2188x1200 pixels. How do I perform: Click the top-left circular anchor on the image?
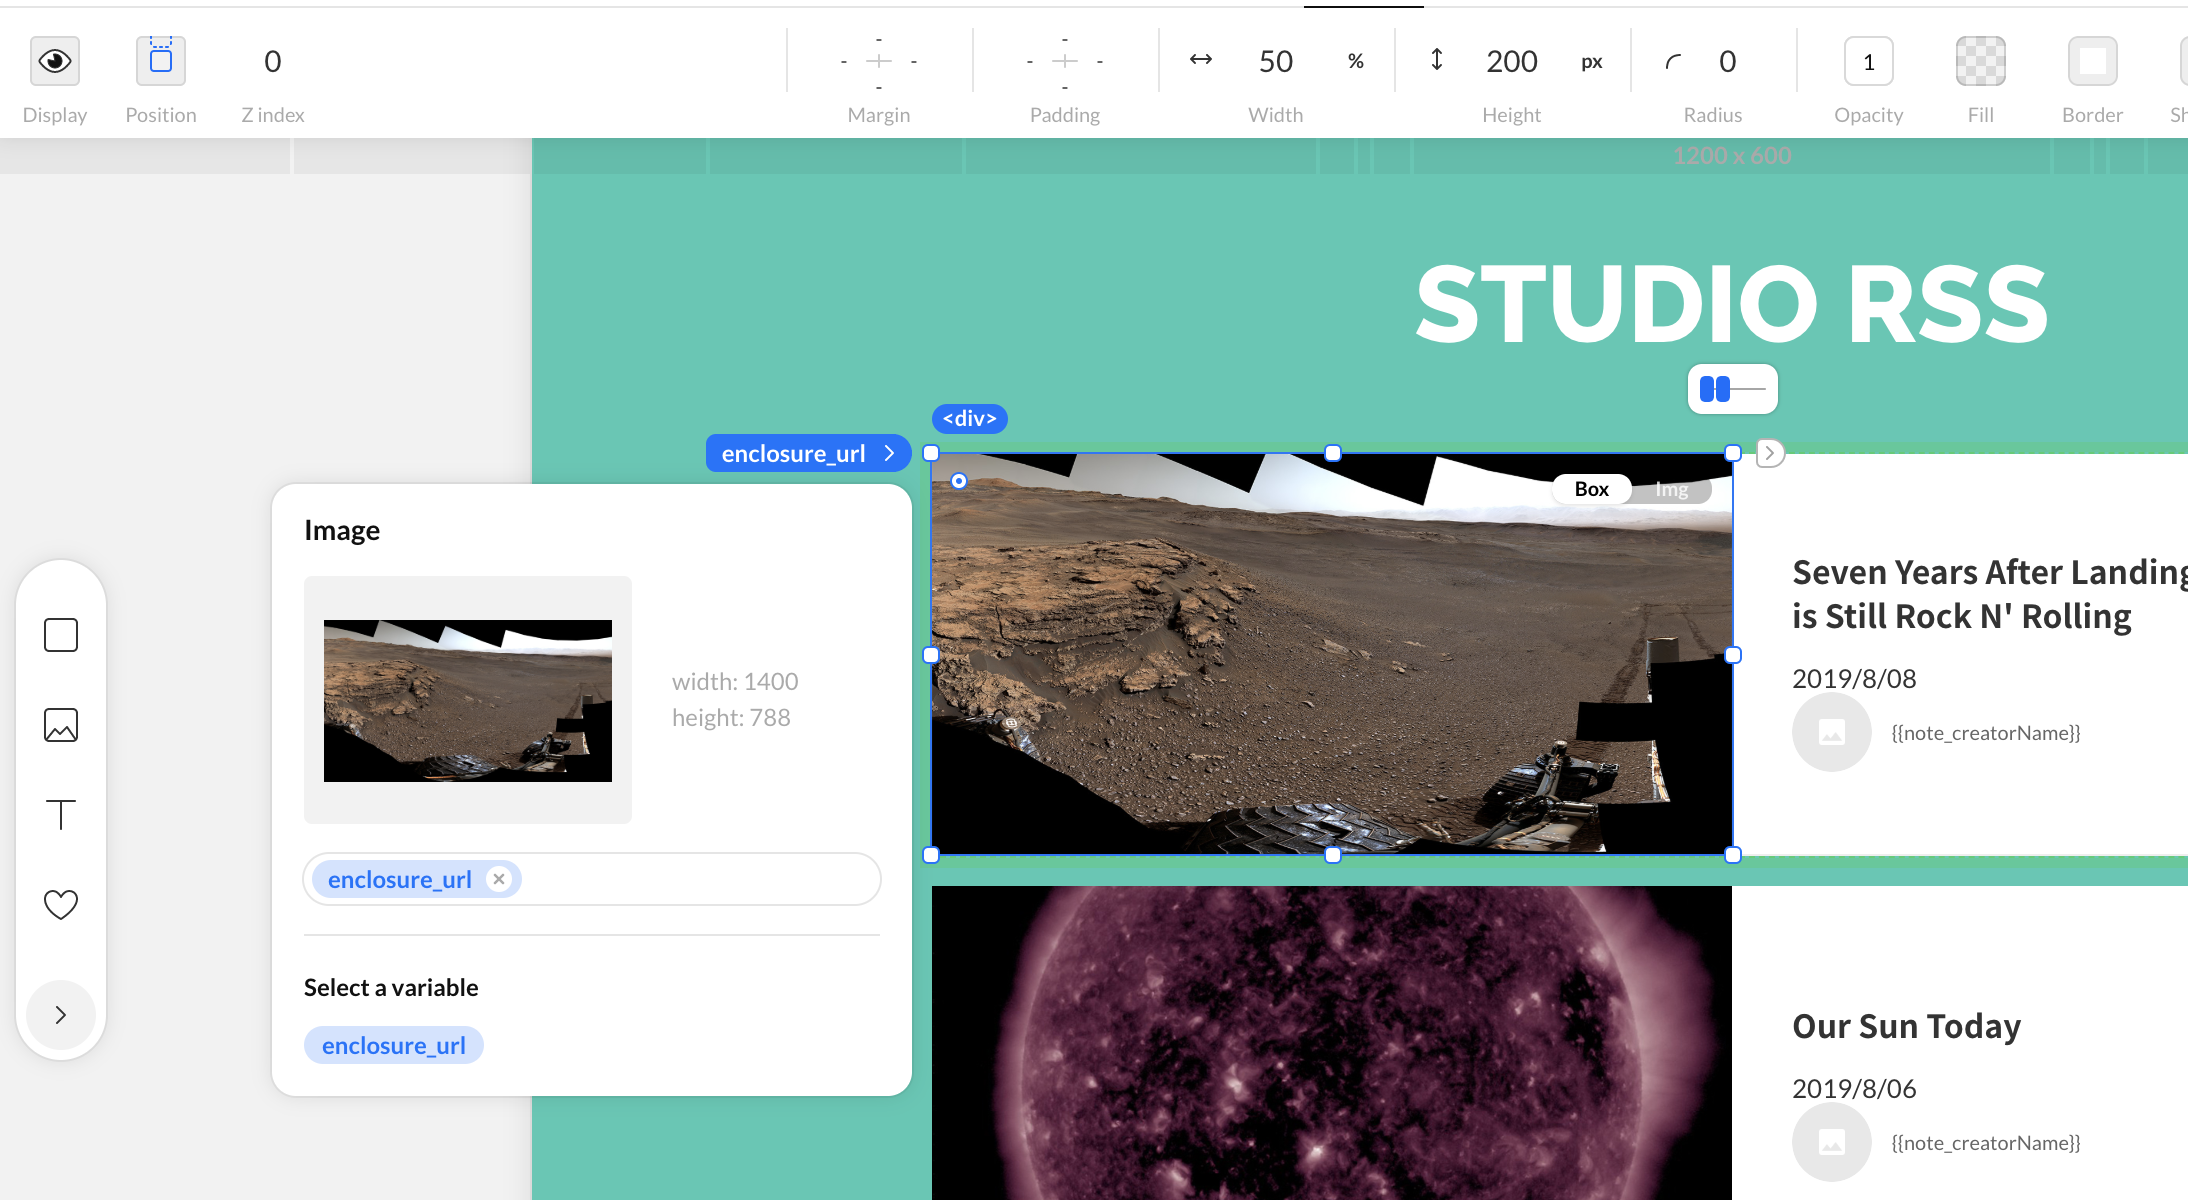(959, 481)
